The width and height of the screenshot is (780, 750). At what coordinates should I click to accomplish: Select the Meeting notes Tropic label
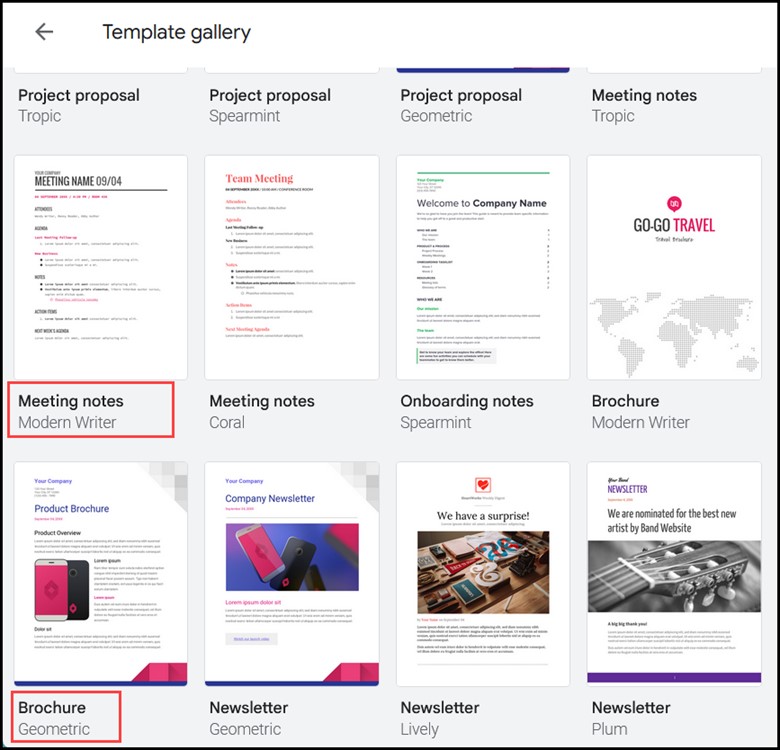(x=644, y=105)
